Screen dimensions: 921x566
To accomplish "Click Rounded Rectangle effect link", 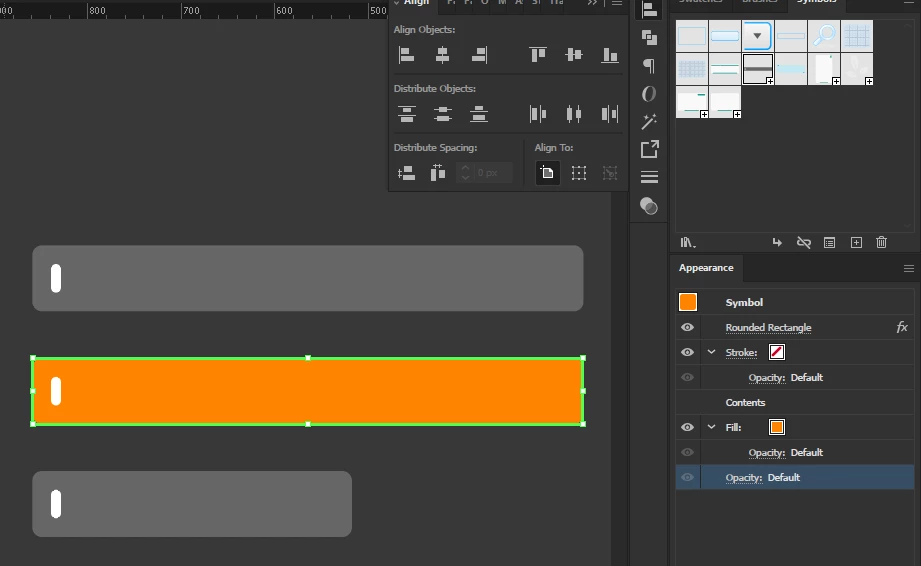I will 768,328.
